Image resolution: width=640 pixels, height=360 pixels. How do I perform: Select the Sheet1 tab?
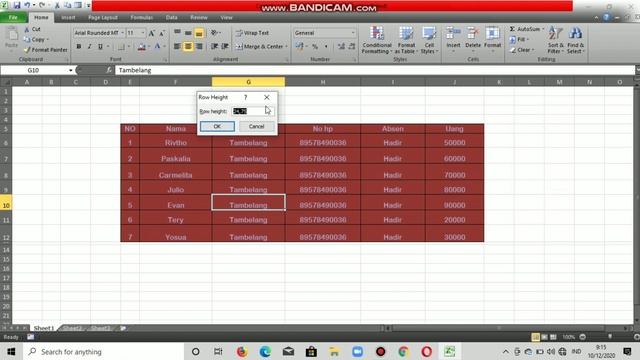(44, 328)
